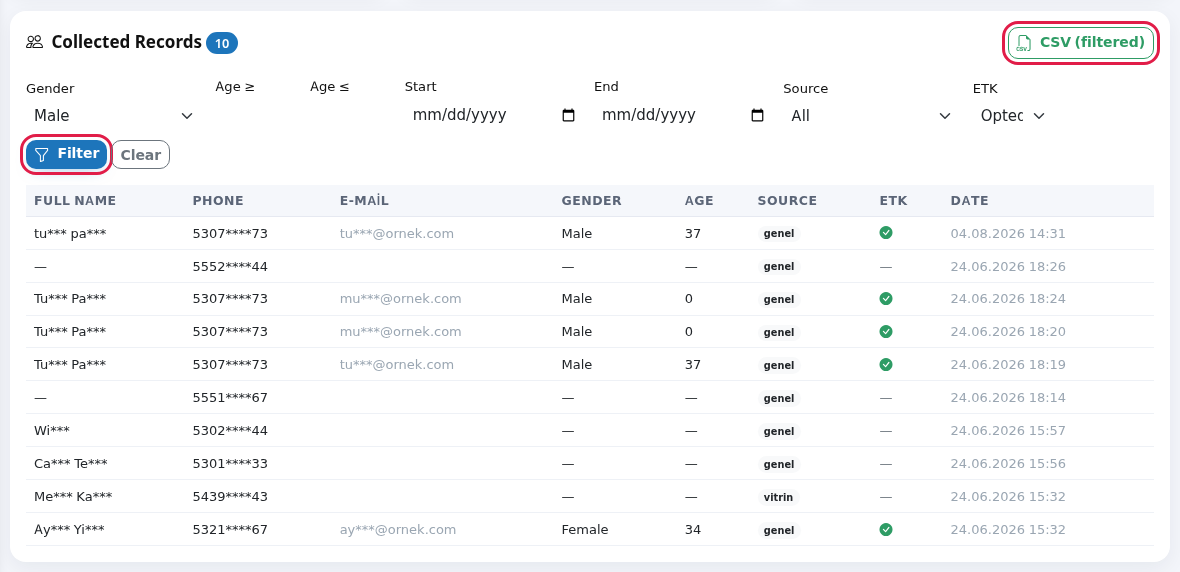Viewport: 1180px width, 572px height.
Task: Click the email ay***@ornek.com
Action: 398,530
